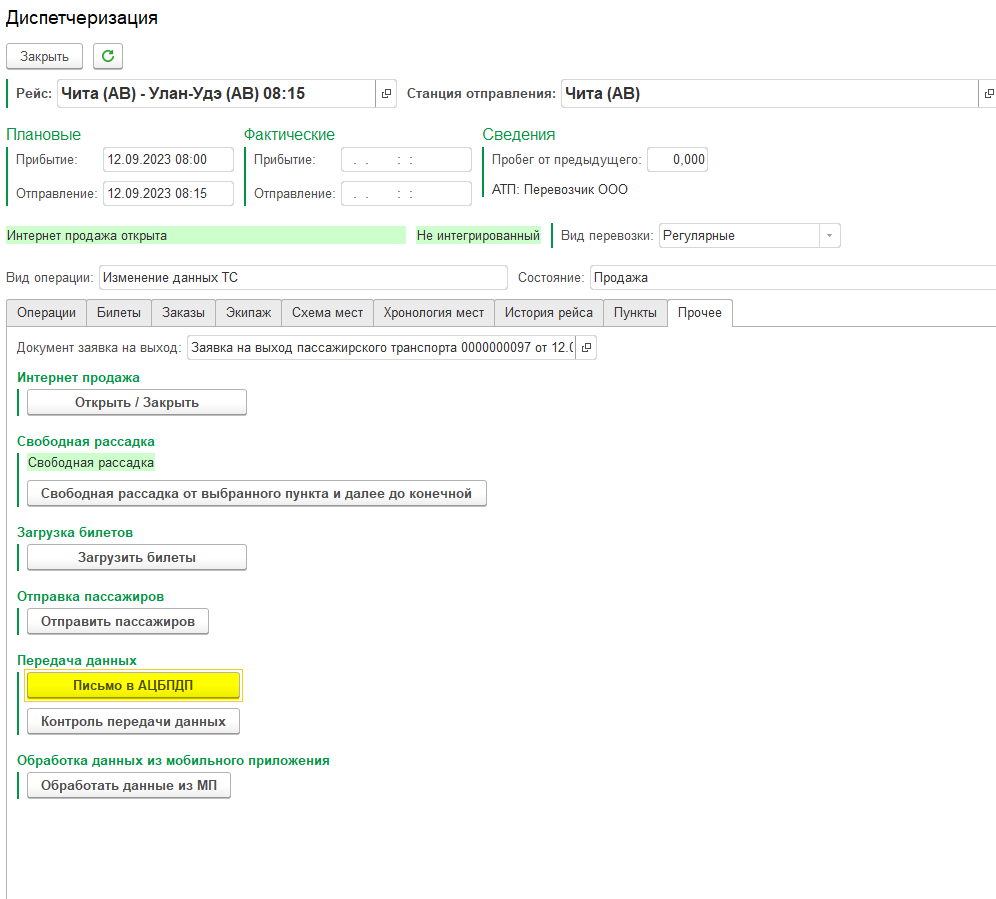Open the Документ заявка на выход link icon
The width and height of the screenshot is (996, 899).
tap(586, 348)
